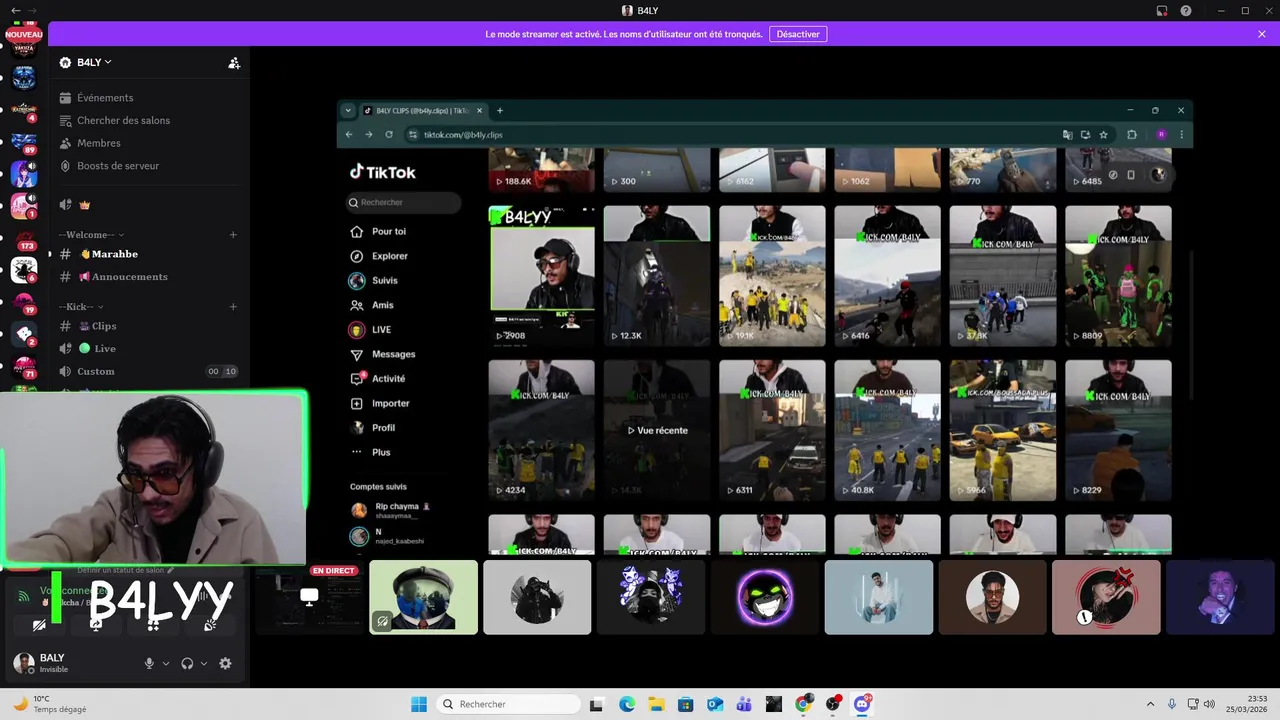Screen dimensions: 1280x720
Task: Open Amis in TikTok sidebar
Action: (x=383, y=305)
